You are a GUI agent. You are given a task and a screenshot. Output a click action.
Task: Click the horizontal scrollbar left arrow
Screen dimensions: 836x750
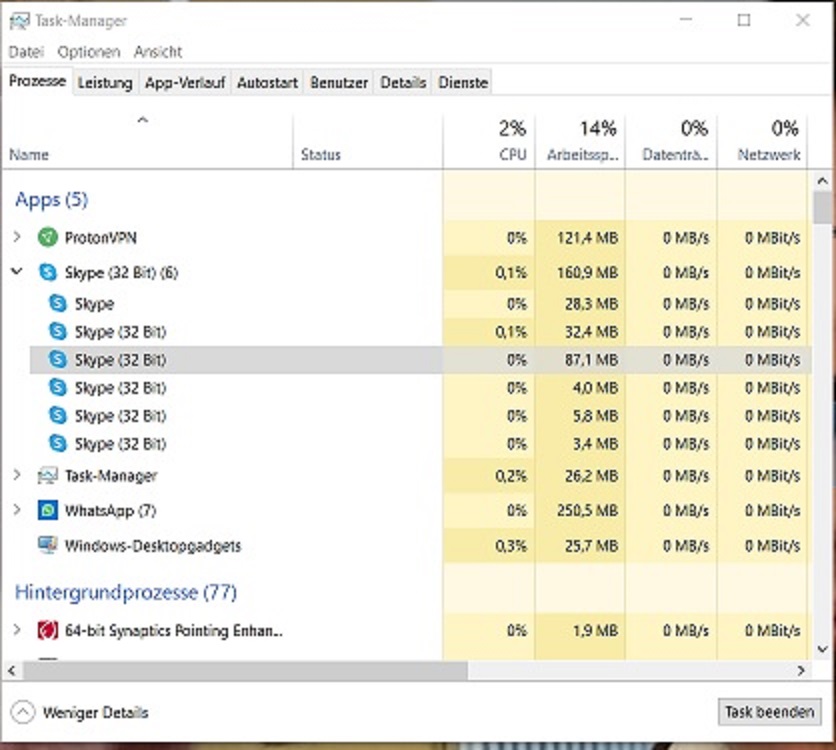pyautogui.click(x=12, y=671)
